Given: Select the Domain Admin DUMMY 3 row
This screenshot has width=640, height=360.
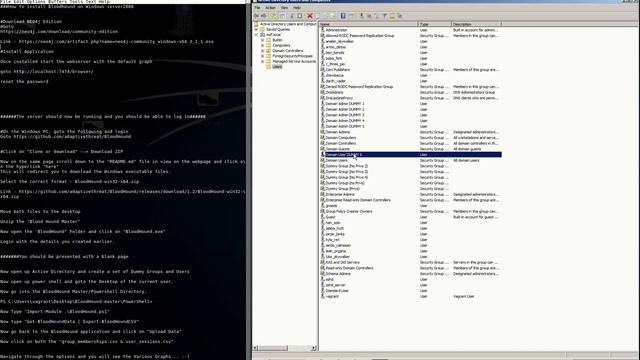Looking at the screenshot, I should [410, 115].
